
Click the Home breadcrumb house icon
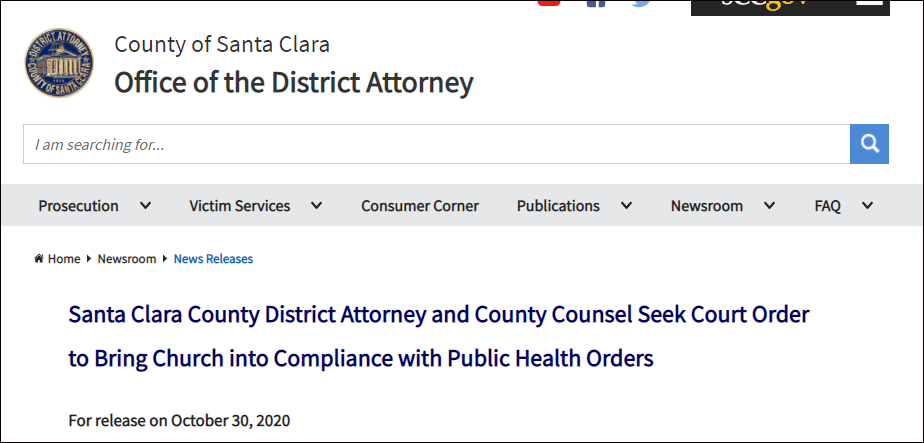point(39,259)
